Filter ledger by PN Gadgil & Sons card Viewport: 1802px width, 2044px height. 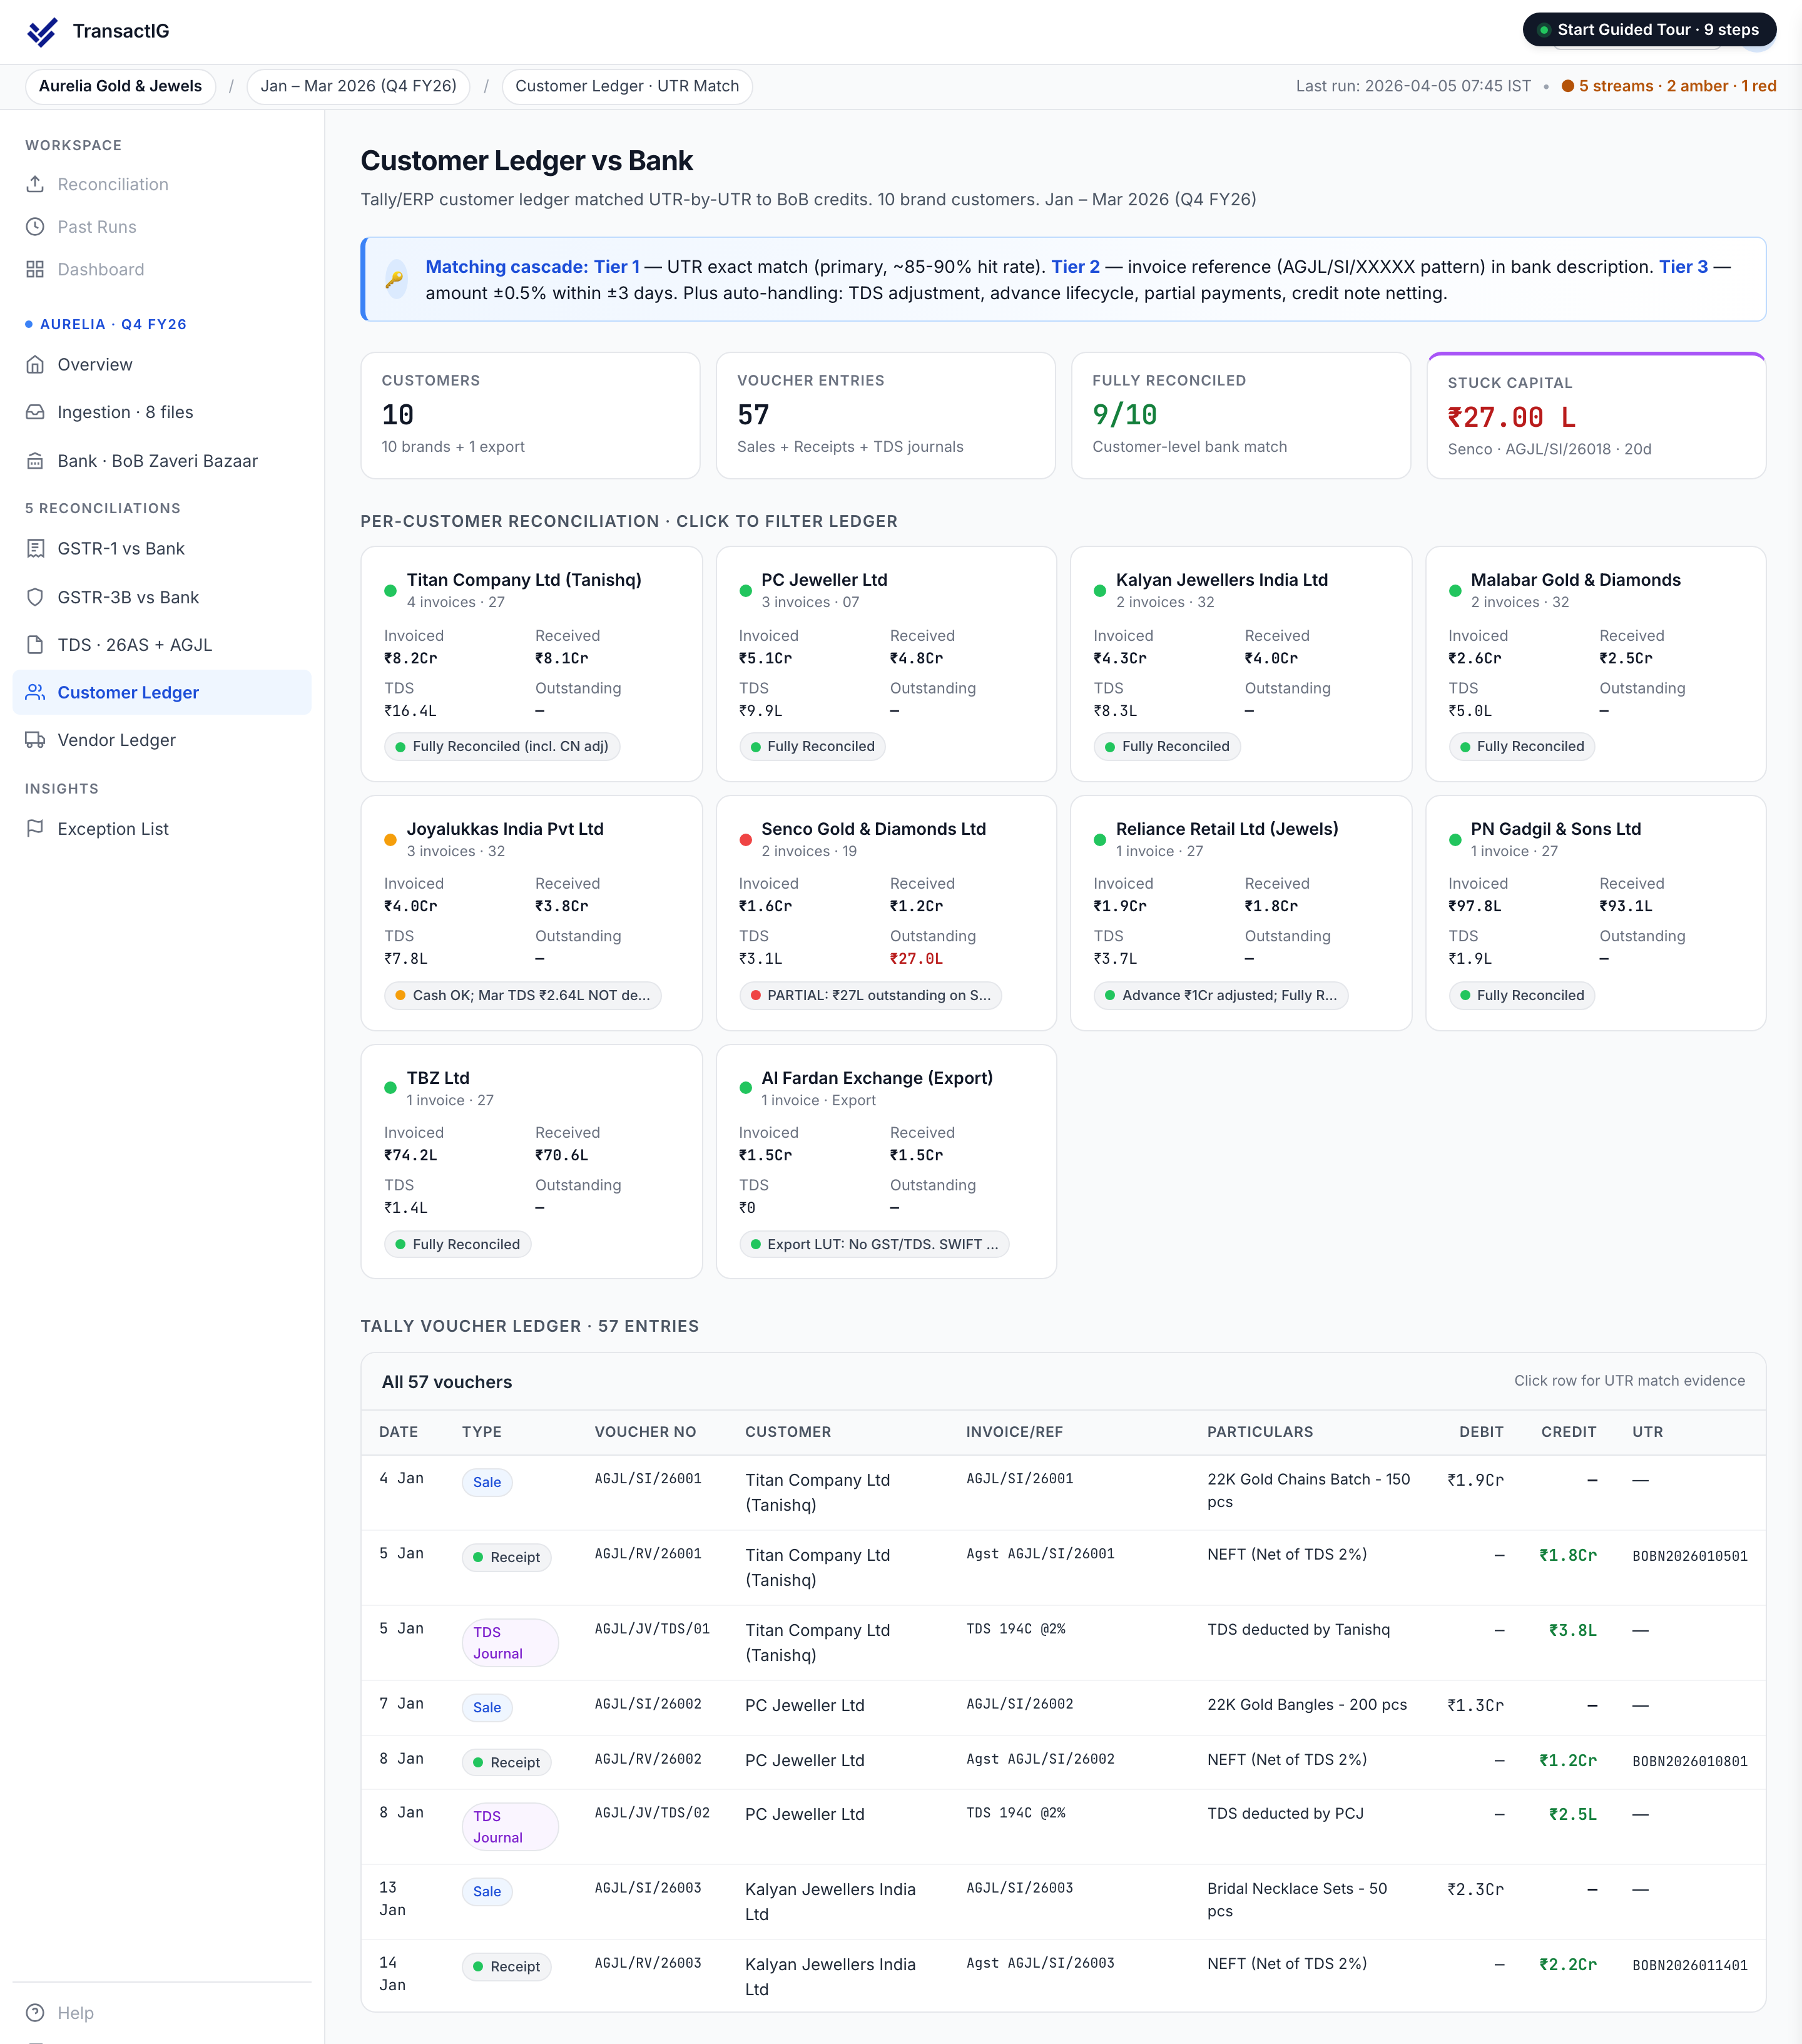click(x=1596, y=913)
